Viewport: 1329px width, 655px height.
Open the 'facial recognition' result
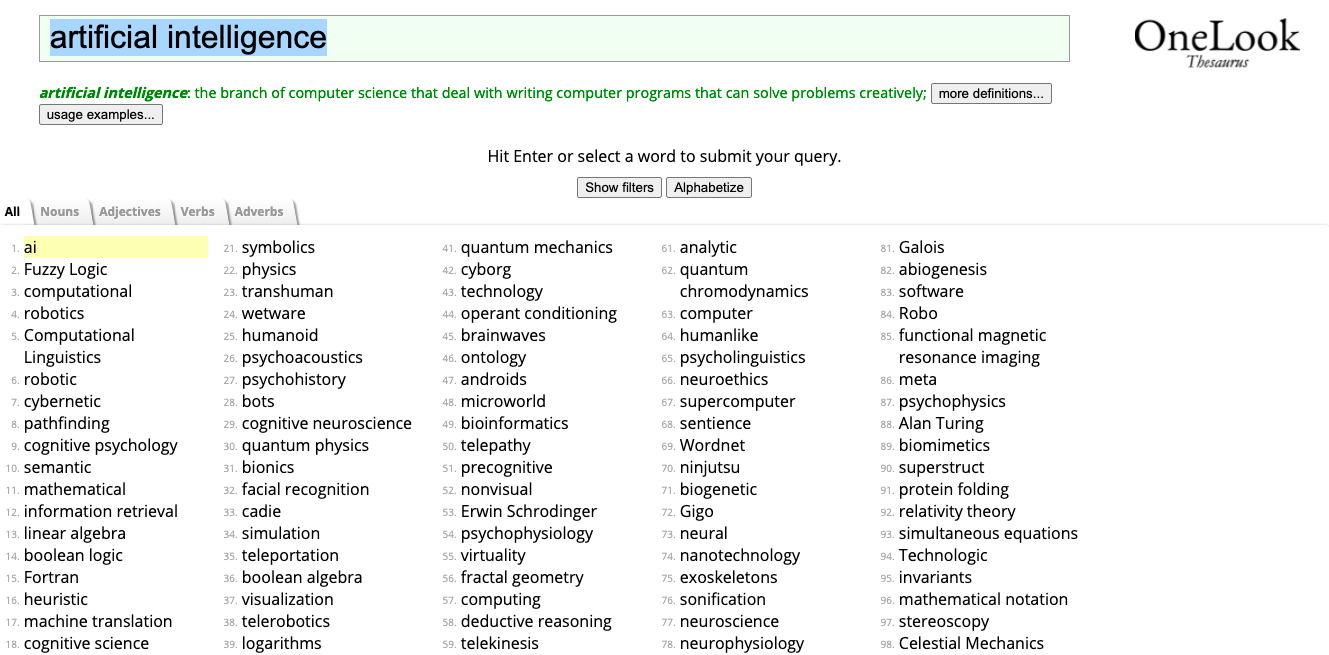coord(305,489)
